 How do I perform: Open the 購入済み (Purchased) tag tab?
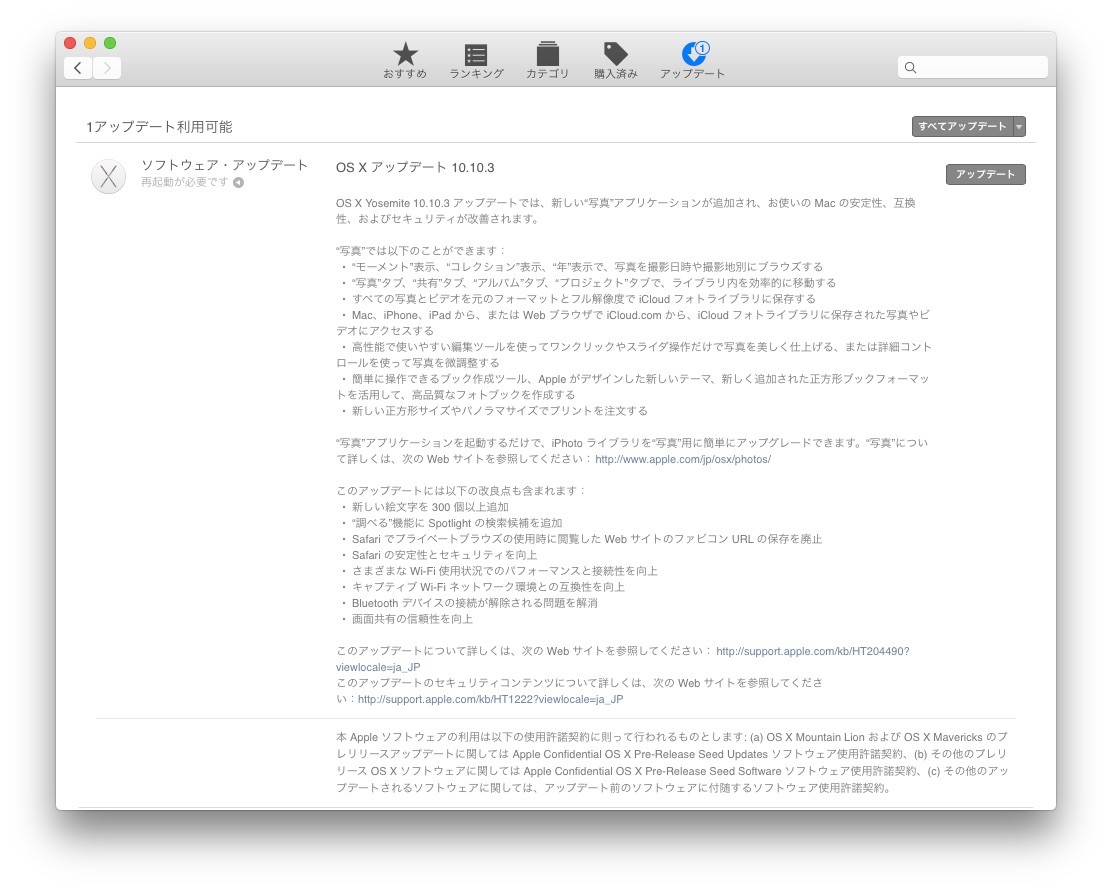point(616,60)
